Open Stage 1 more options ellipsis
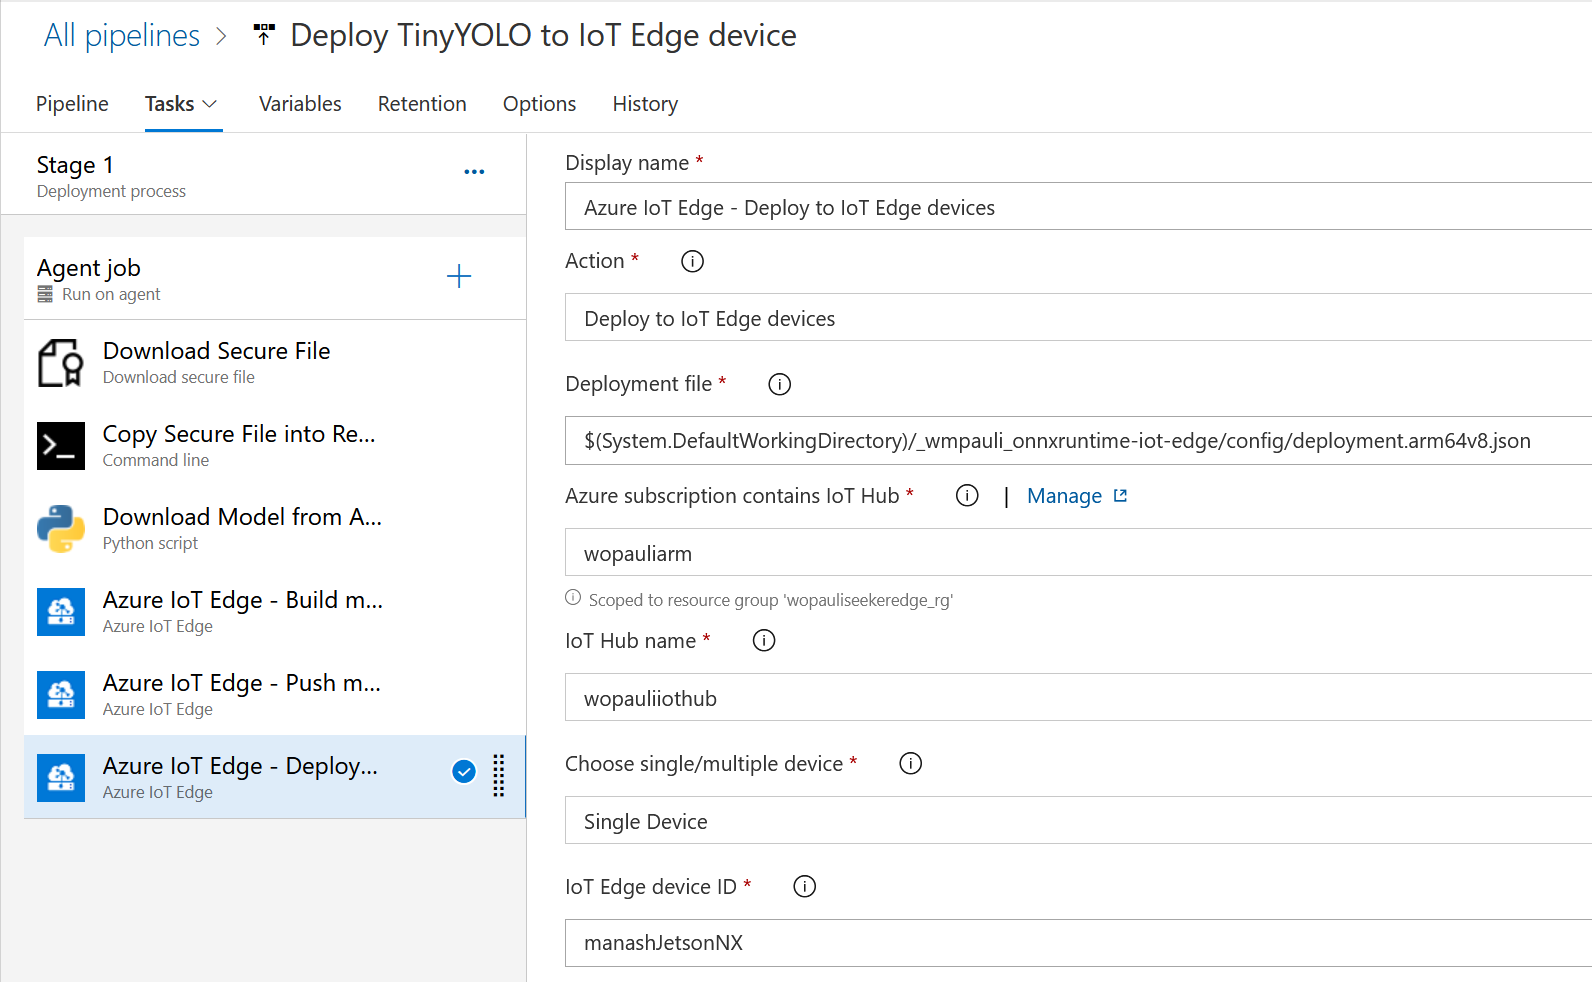The image size is (1592, 982). click(x=474, y=172)
